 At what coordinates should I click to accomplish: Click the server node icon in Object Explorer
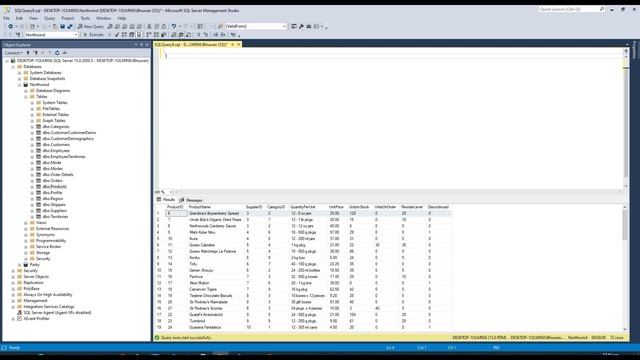[x=13, y=60]
